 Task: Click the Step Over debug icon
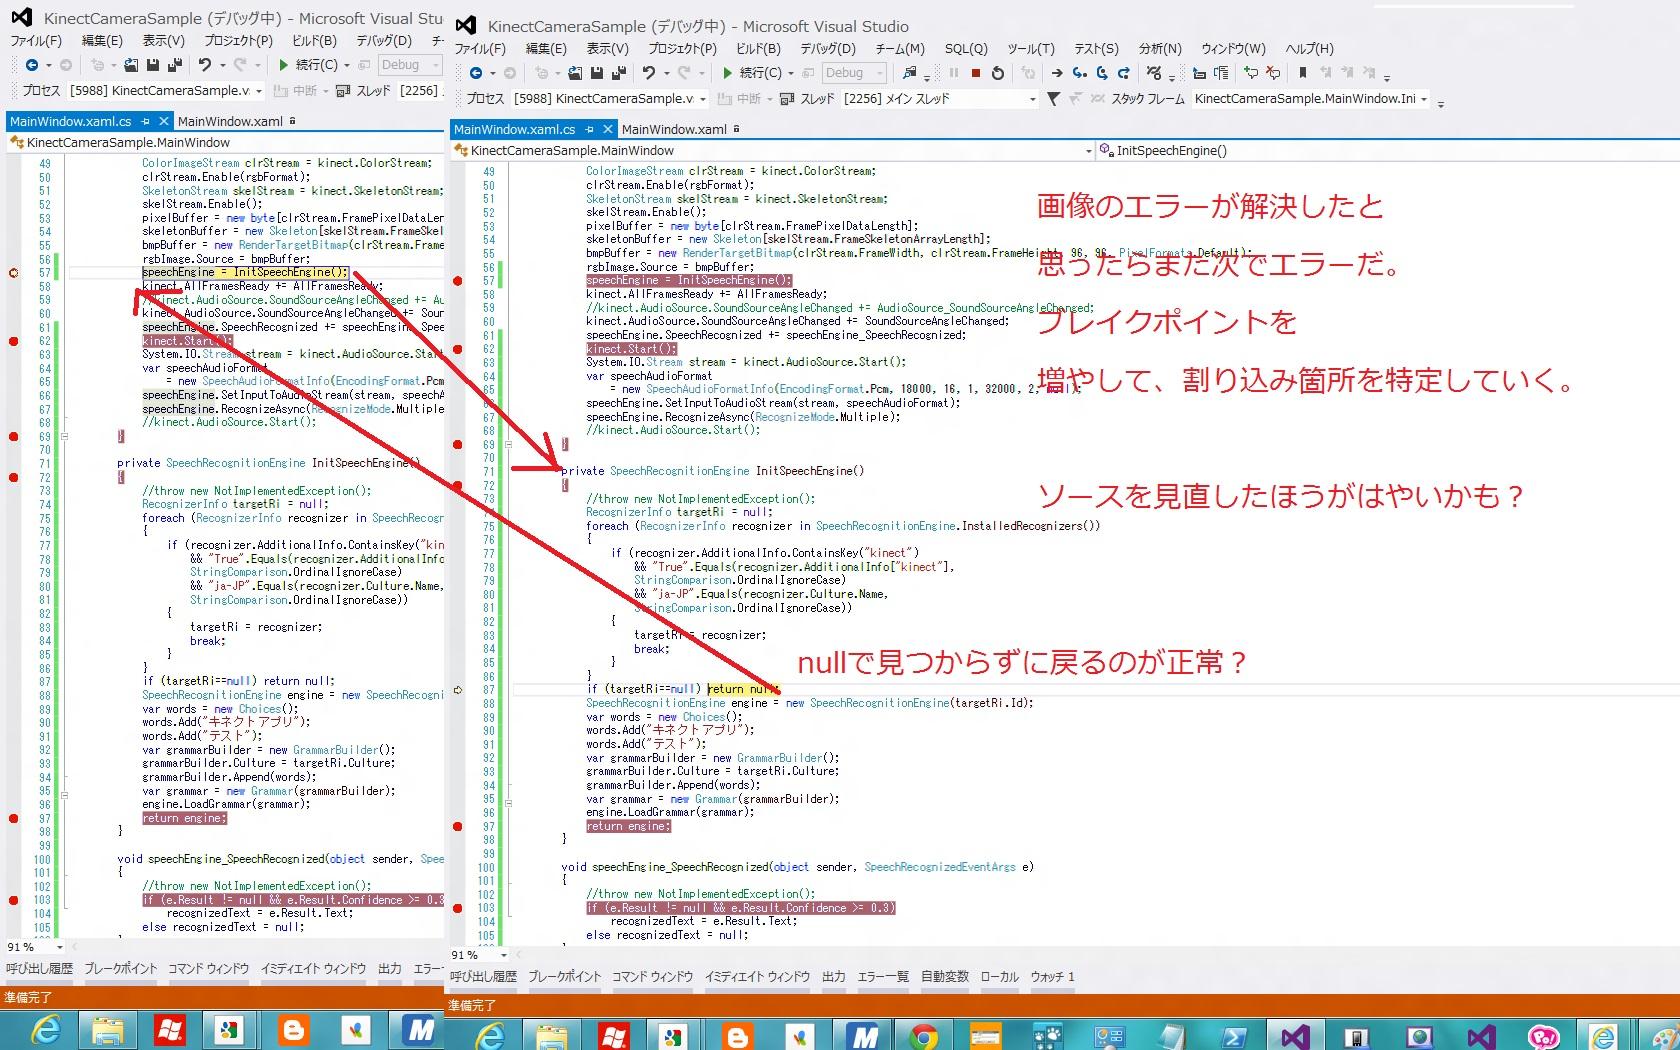(1102, 73)
